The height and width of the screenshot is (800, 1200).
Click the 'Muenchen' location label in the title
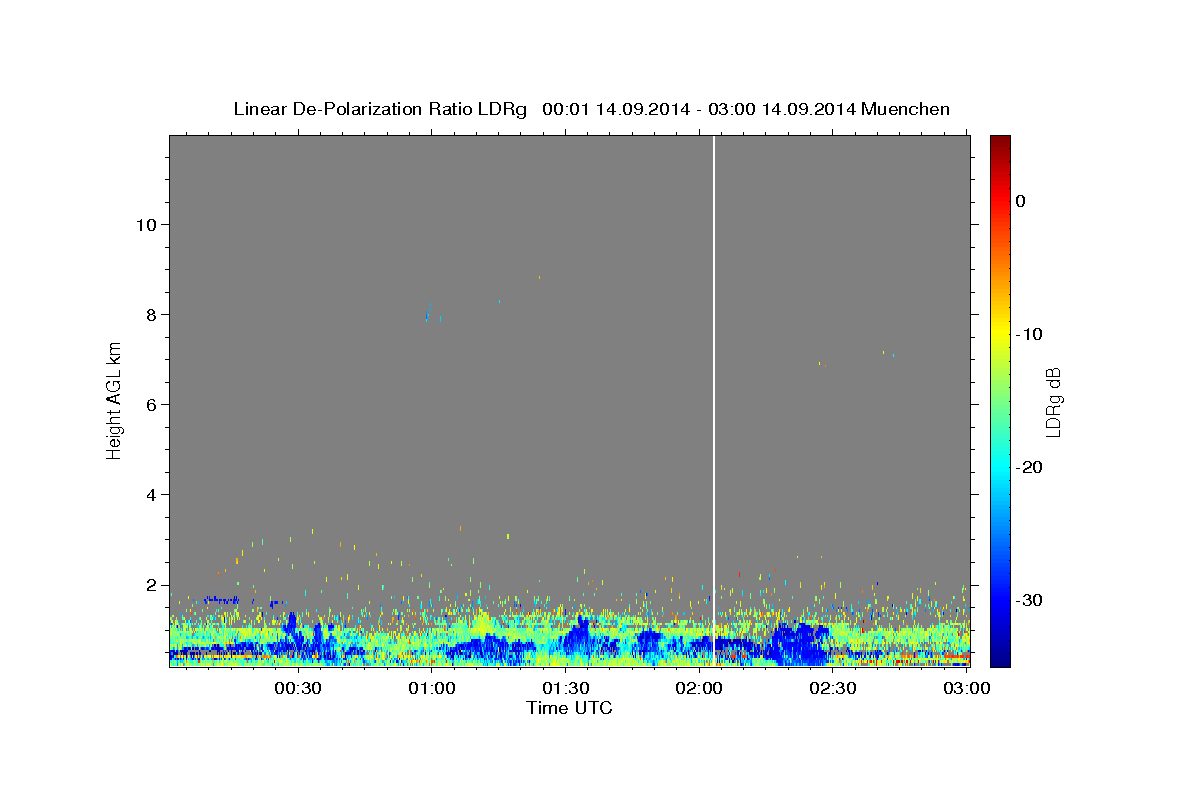pyautogui.click(x=905, y=109)
